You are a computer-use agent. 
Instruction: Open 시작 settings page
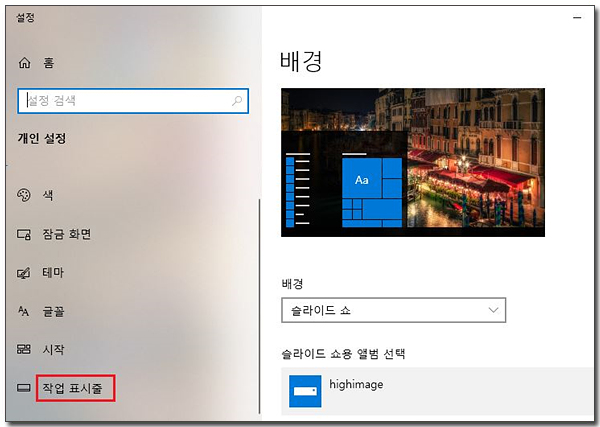(x=53, y=349)
